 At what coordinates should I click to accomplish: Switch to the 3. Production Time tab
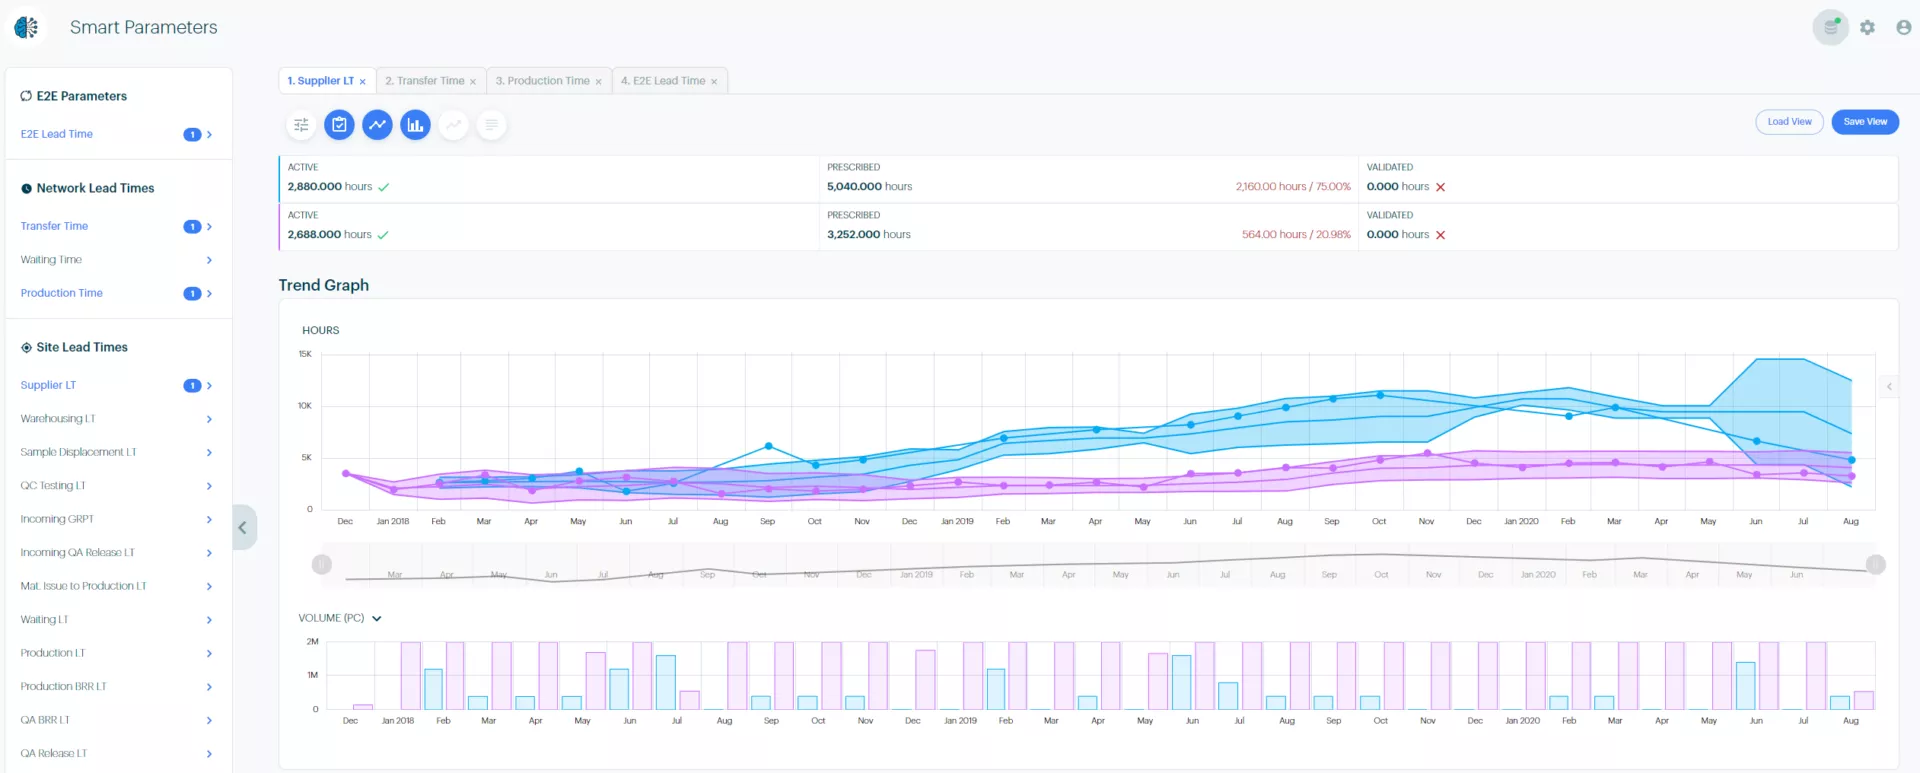point(542,81)
